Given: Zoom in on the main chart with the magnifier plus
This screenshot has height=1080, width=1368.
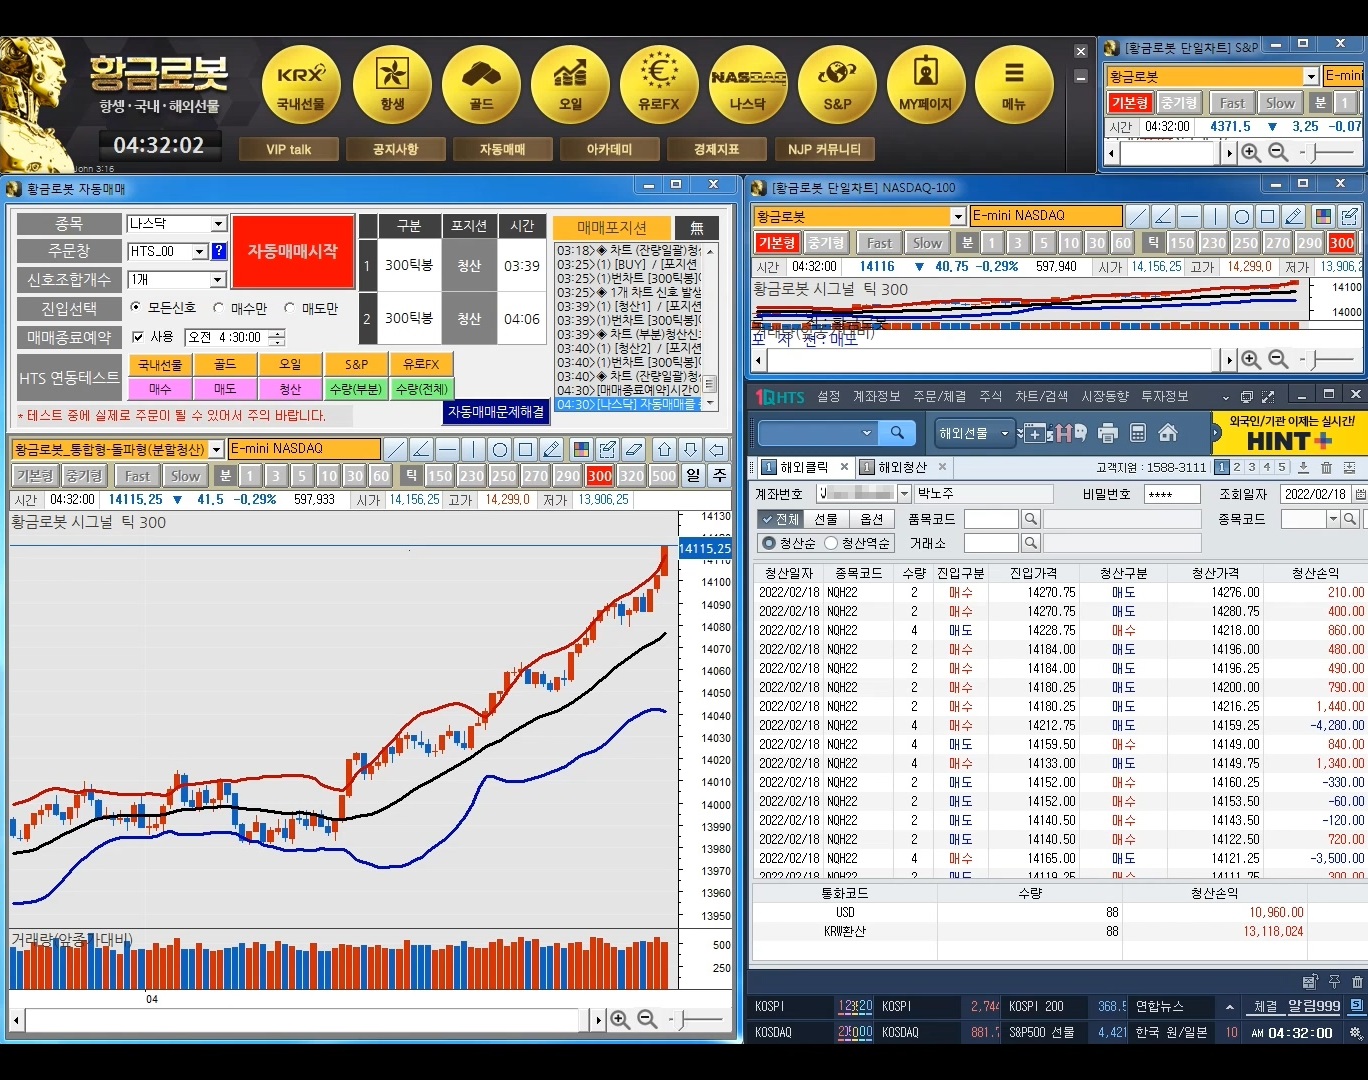Looking at the screenshot, I should pos(620,1019).
